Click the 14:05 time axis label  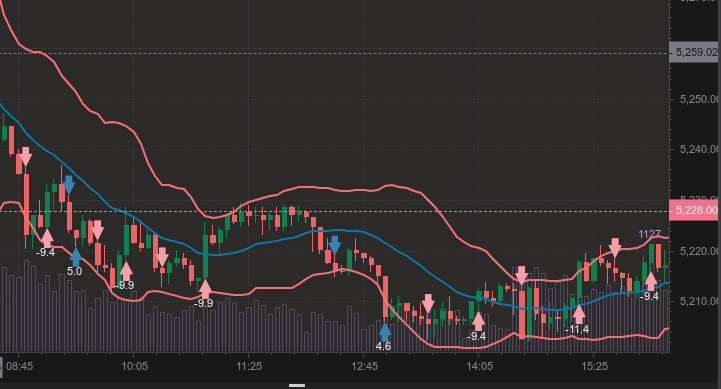[x=479, y=366]
